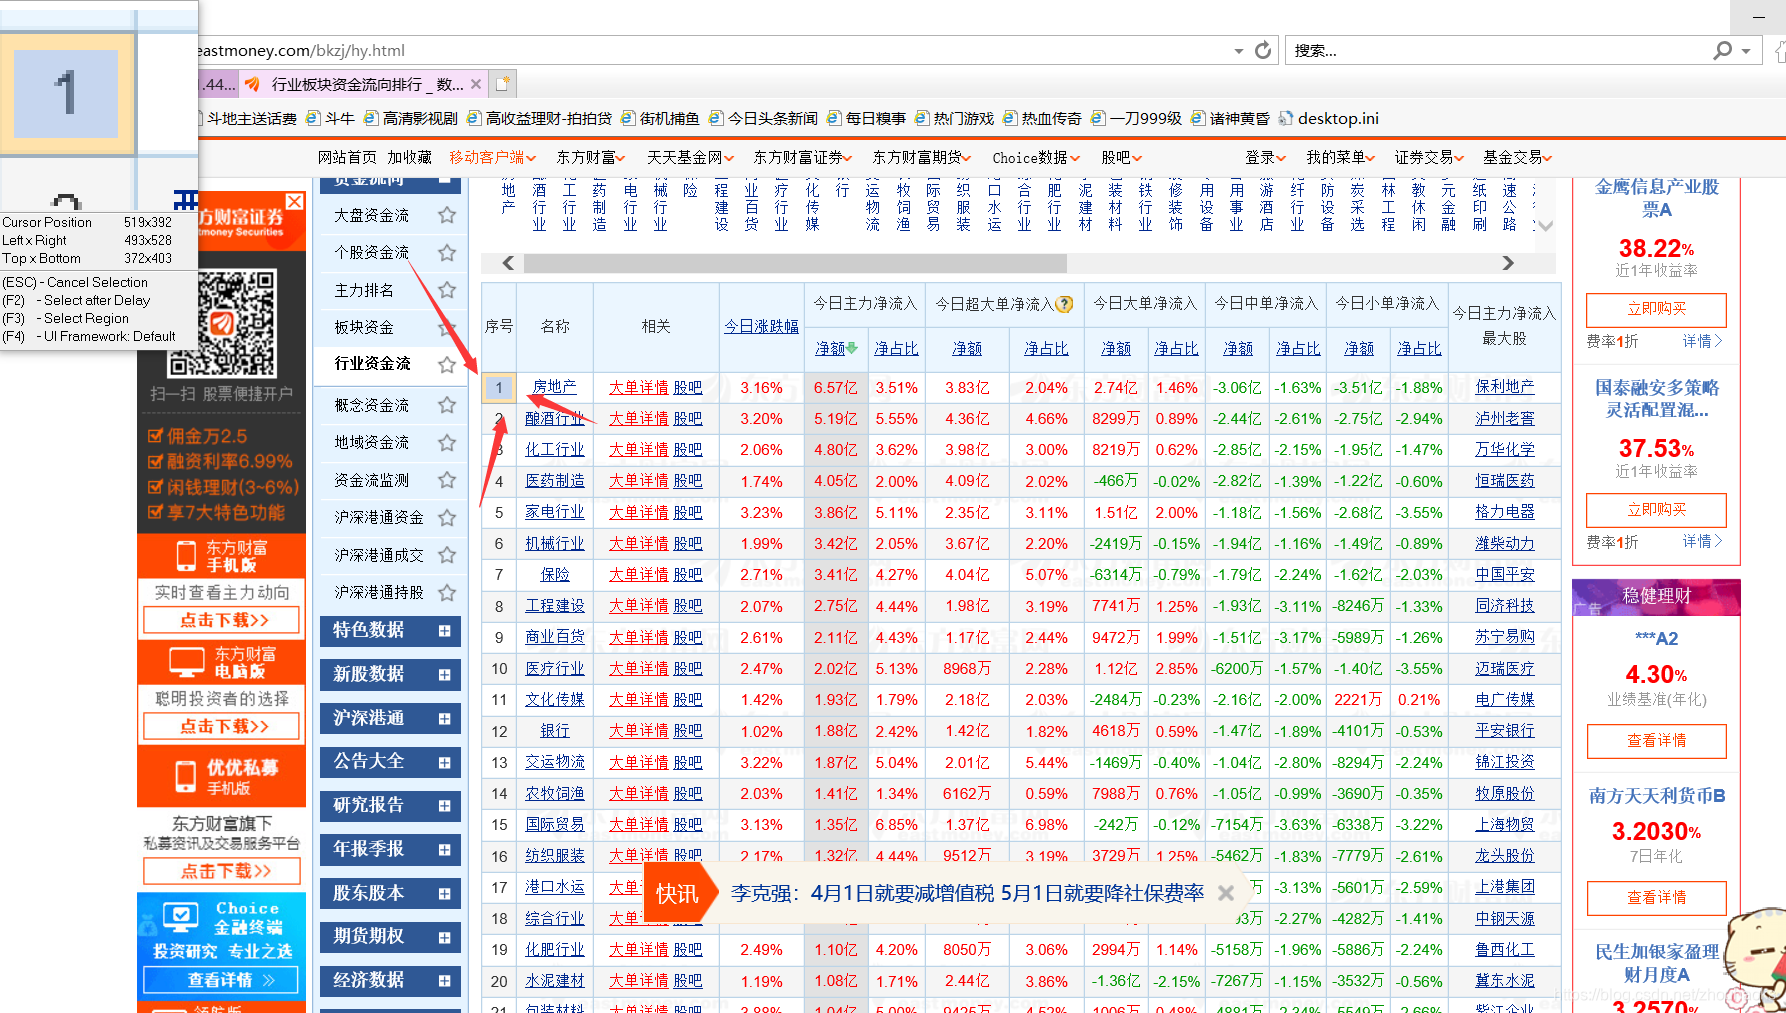The image size is (1786, 1013).
Task: Toggle favorite star for 资金流监测
Action: click(447, 480)
